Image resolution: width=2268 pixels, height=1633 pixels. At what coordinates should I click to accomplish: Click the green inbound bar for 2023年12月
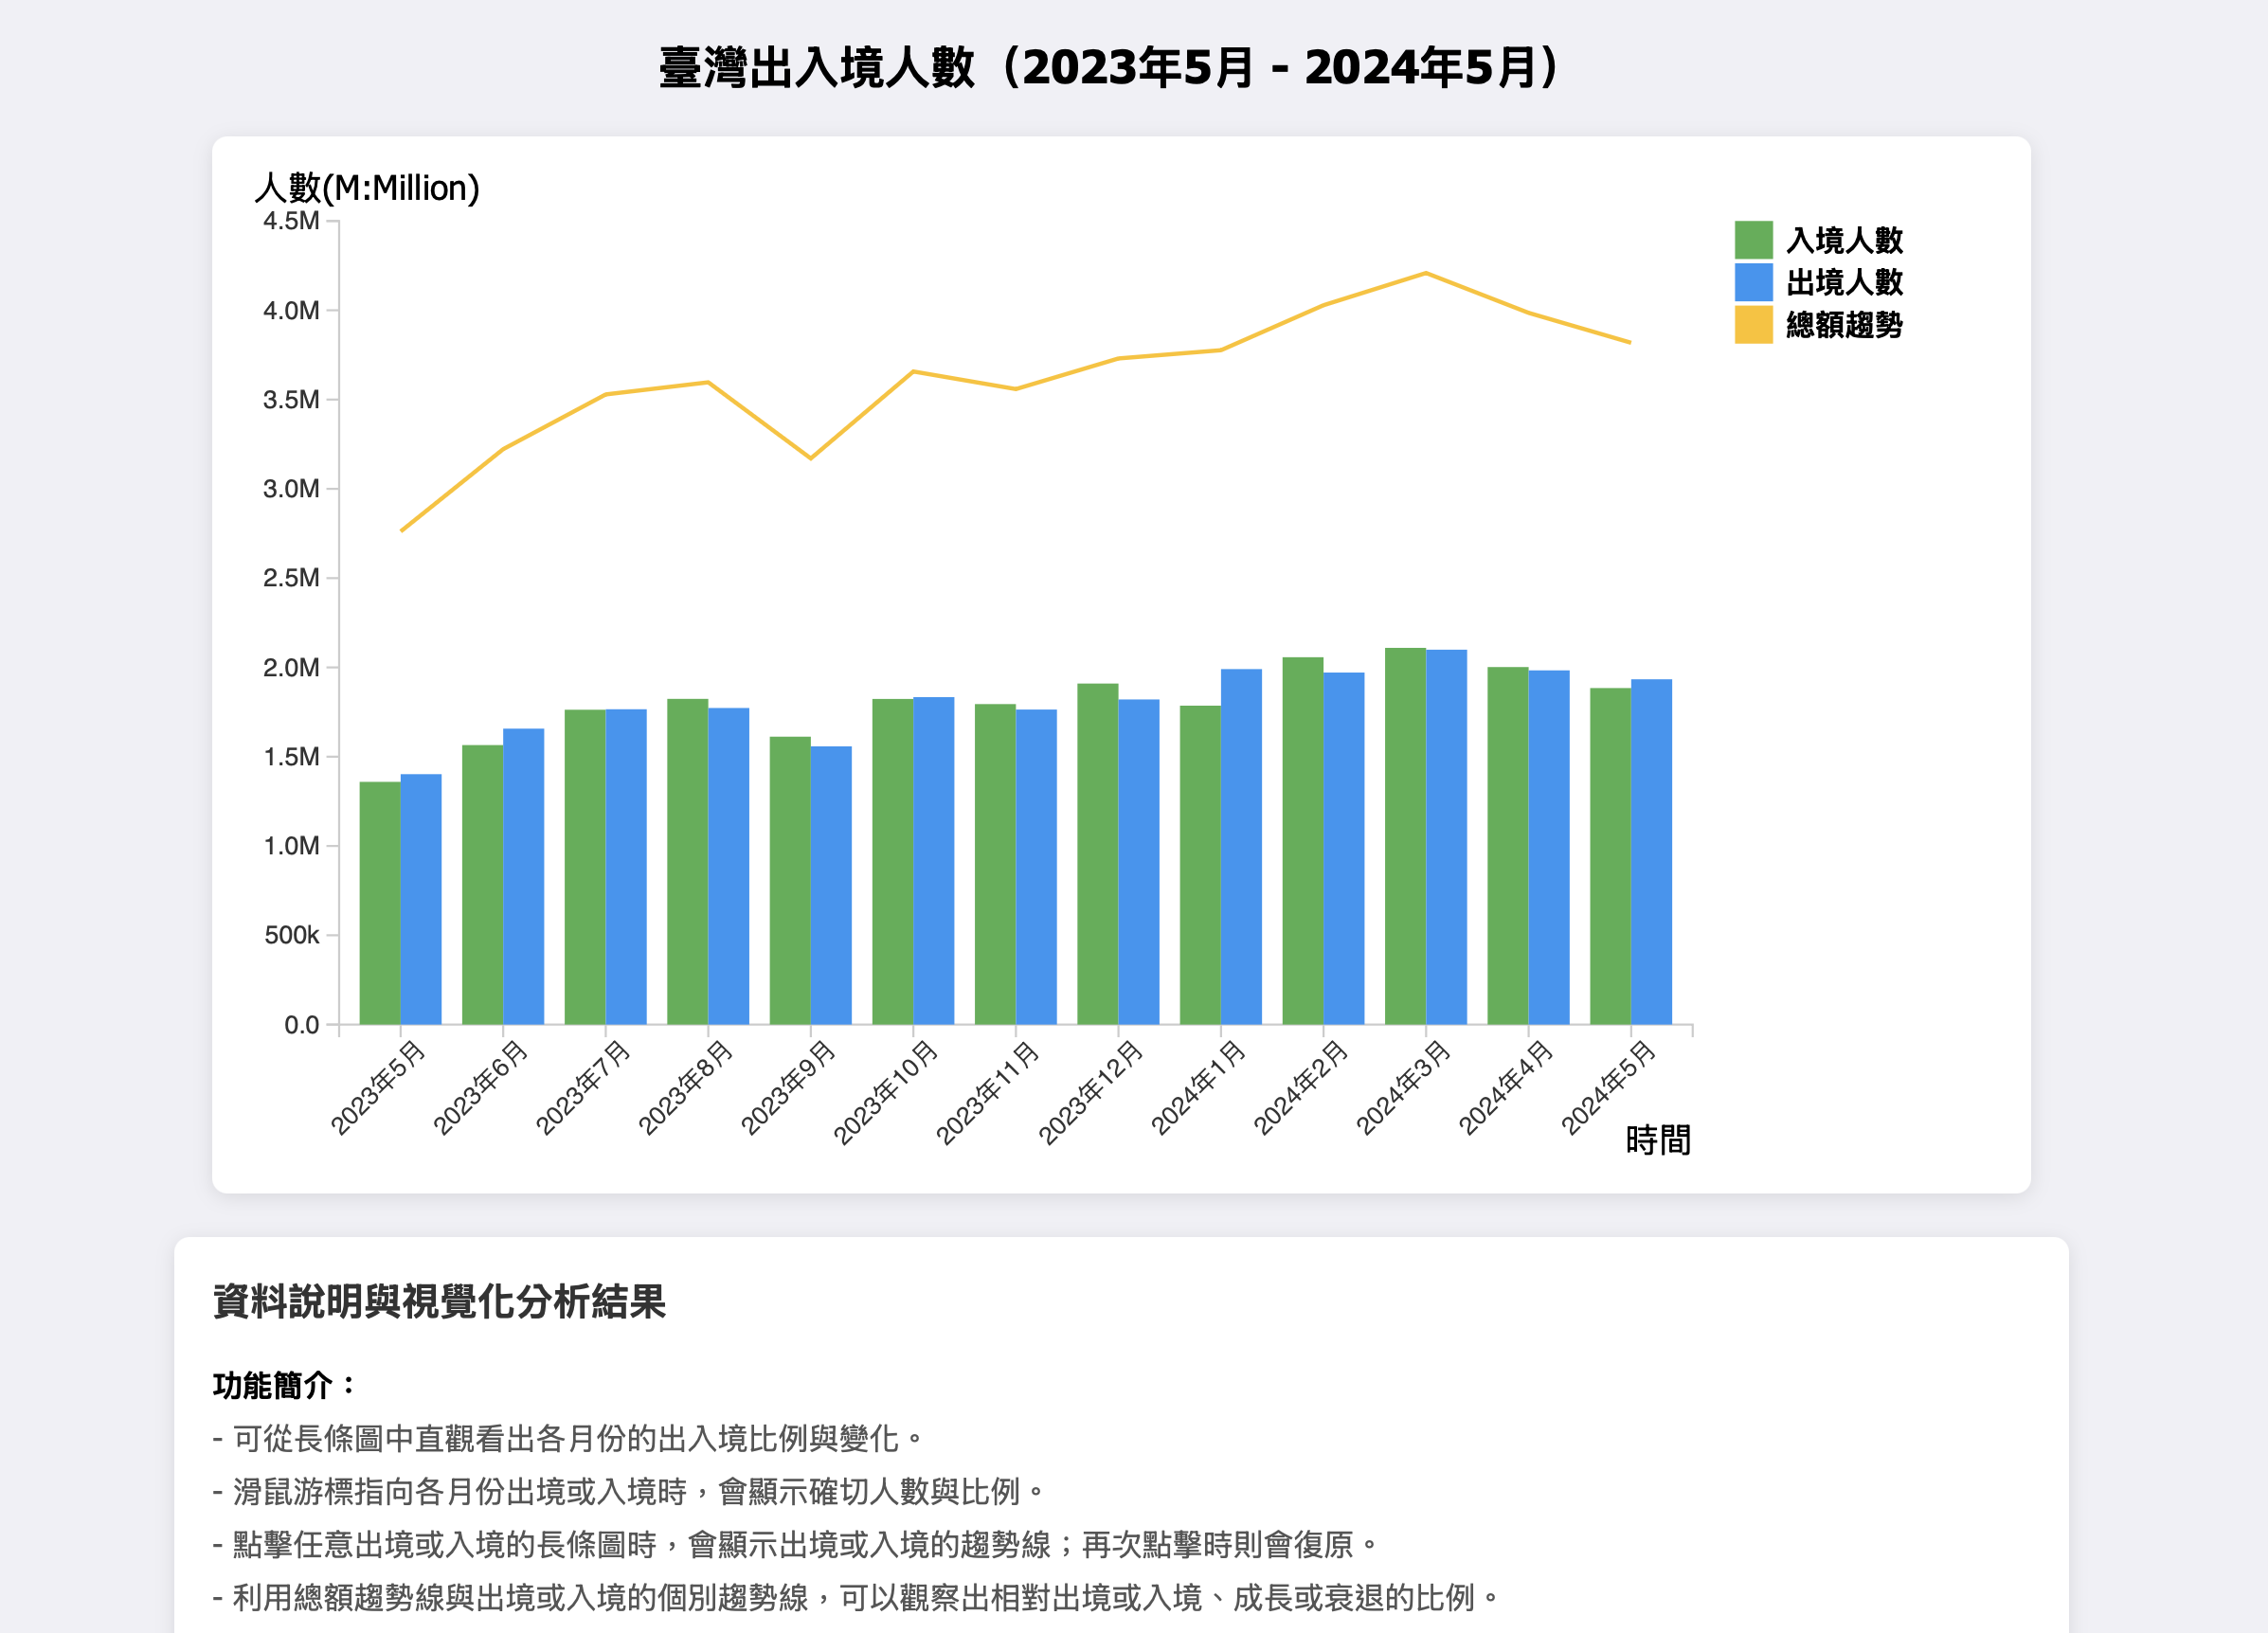[1097, 854]
